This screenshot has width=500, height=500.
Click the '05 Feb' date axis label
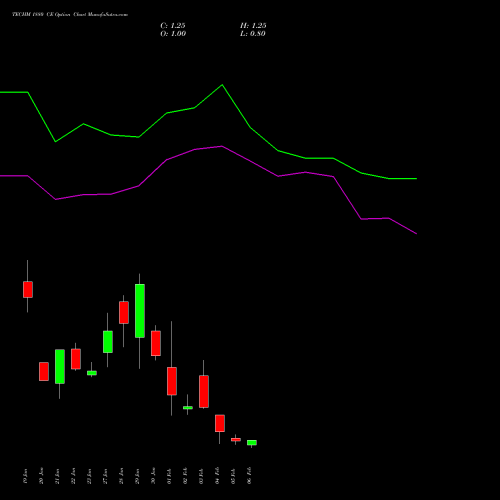[x=234, y=476]
